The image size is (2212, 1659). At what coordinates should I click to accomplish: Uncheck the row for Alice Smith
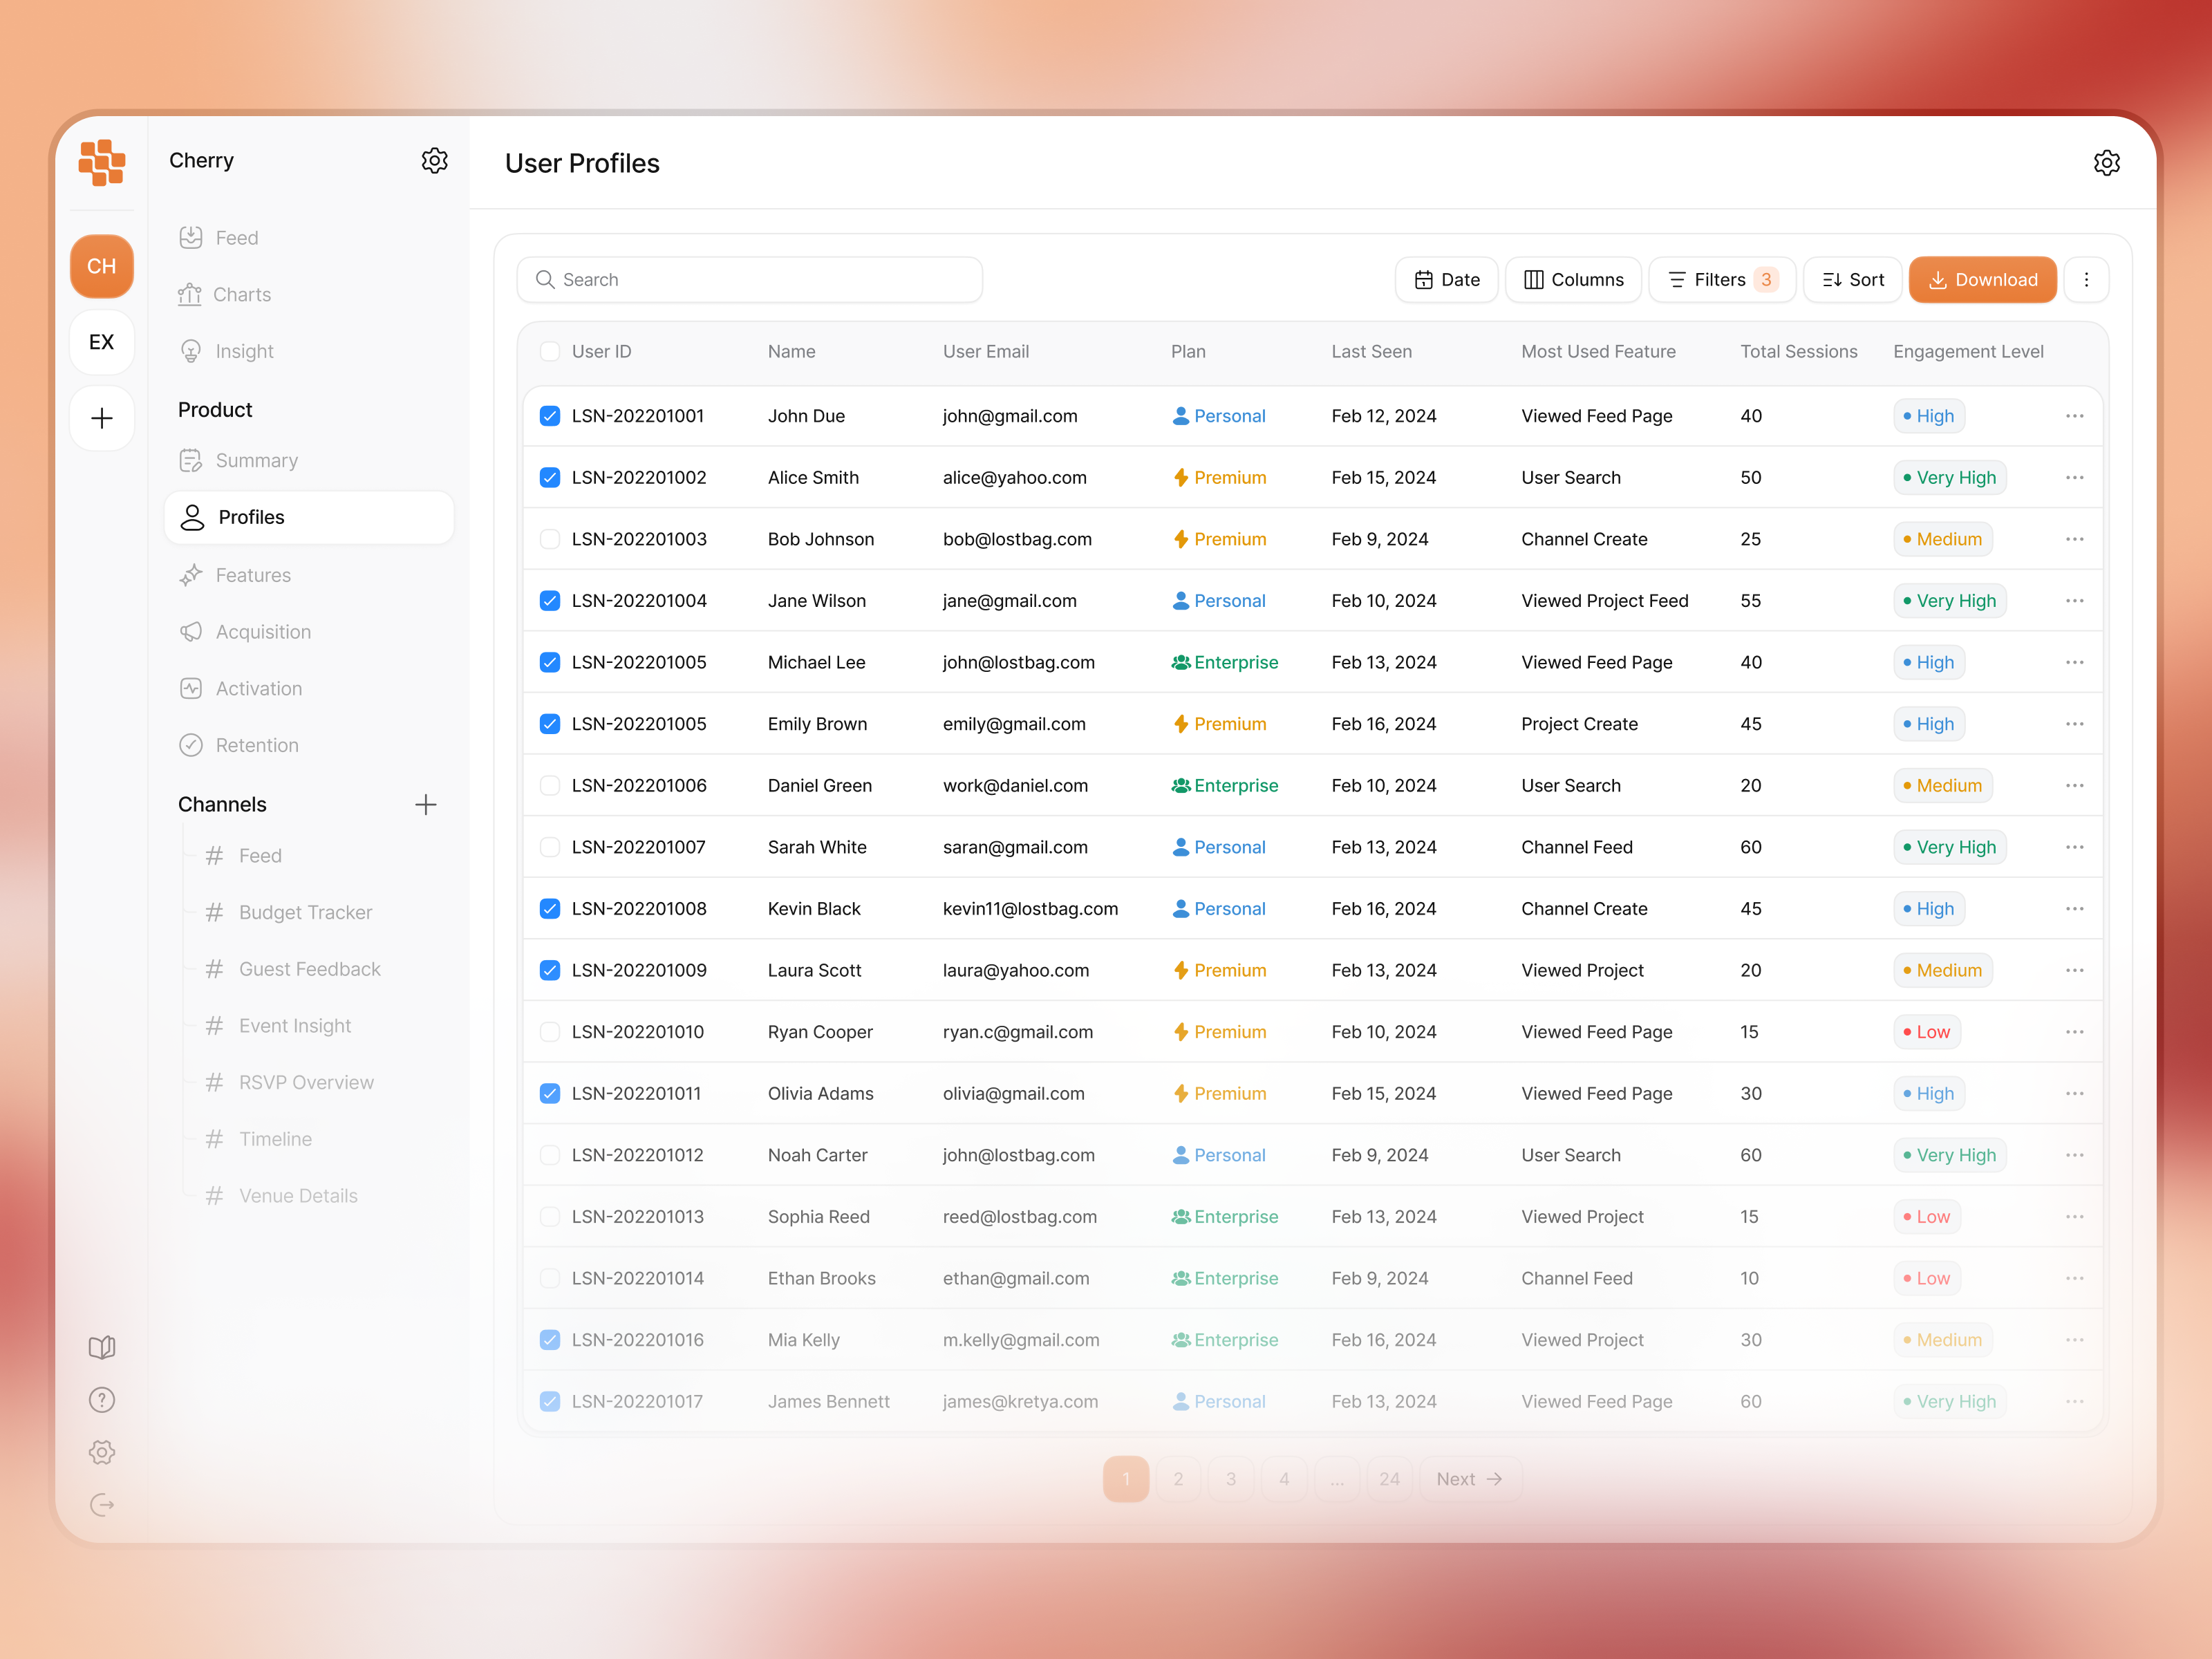550,477
